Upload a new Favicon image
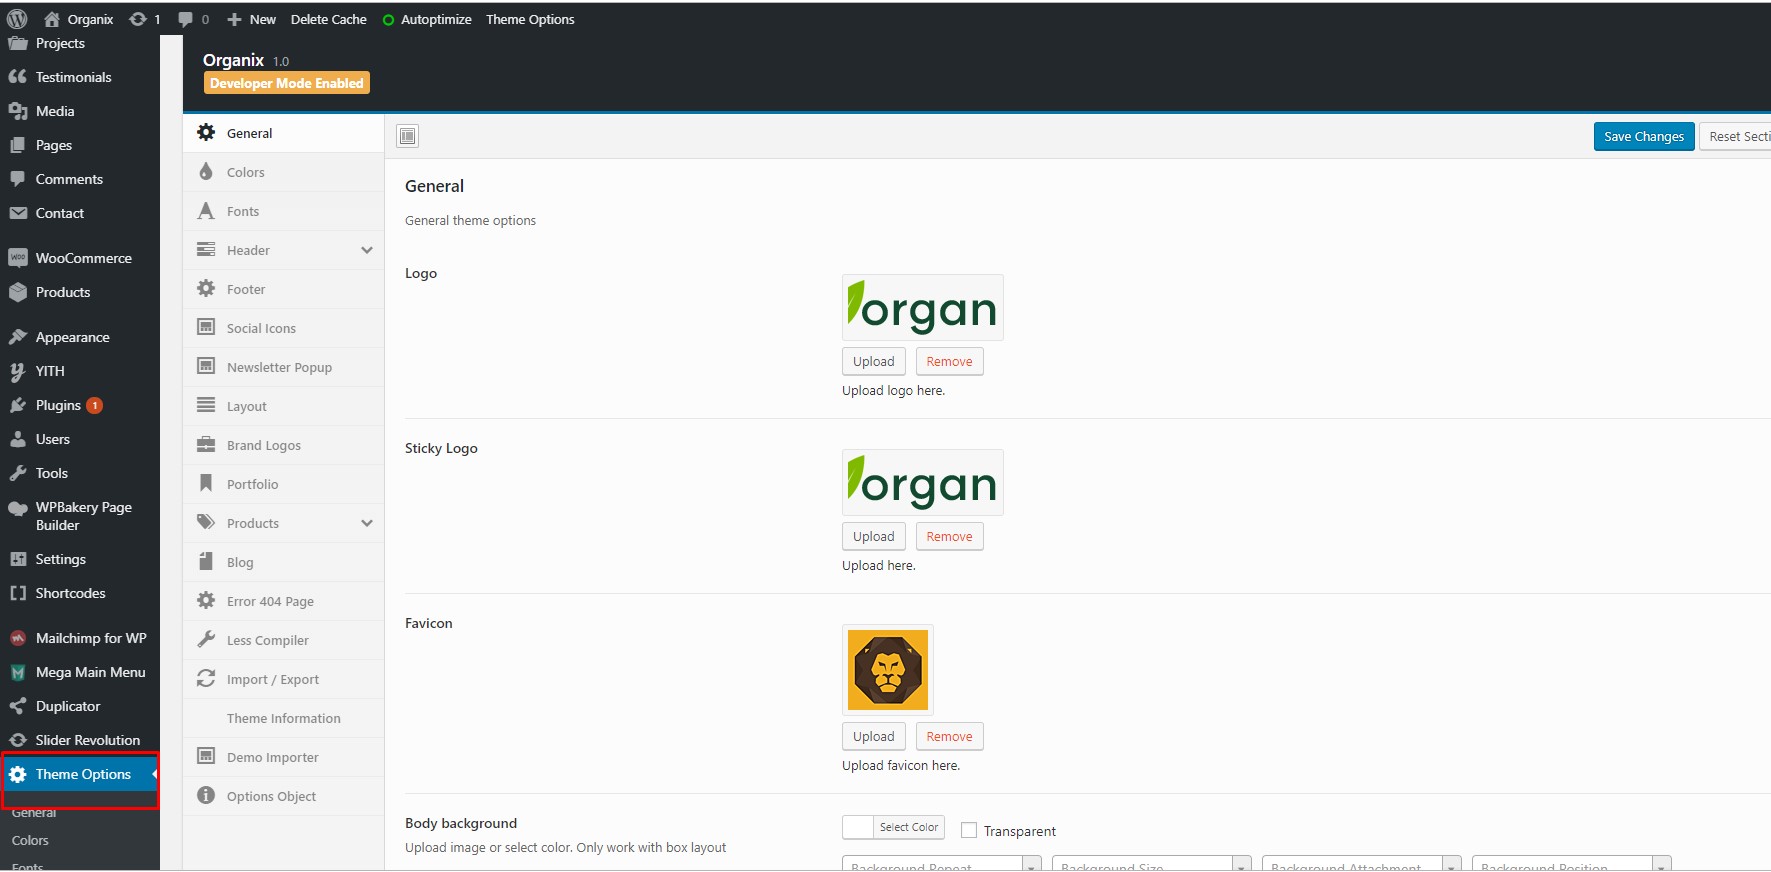1771x872 pixels. pyautogui.click(x=874, y=736)
